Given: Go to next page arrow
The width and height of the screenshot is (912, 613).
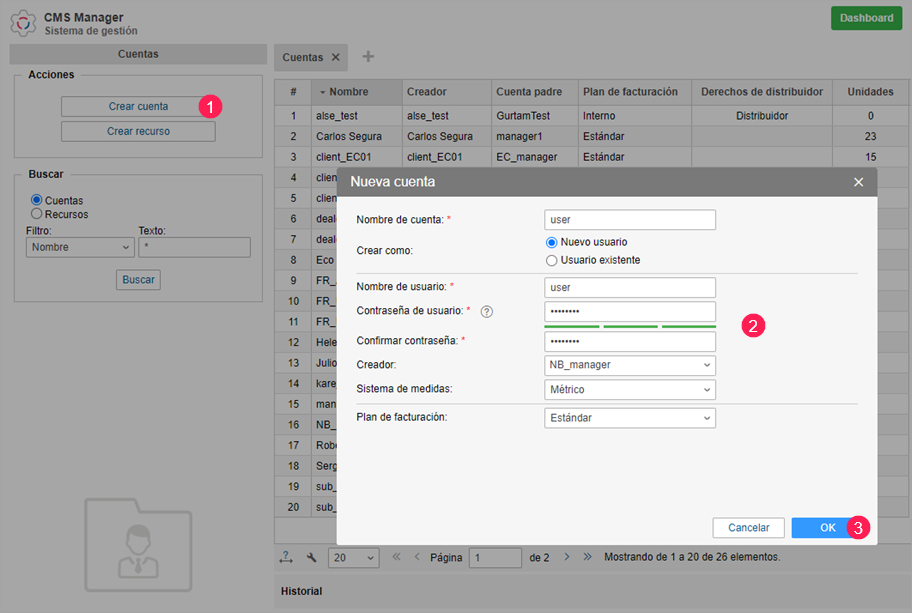Looking at the screenshot, I should pyautogui.click(x=567, y=557).
